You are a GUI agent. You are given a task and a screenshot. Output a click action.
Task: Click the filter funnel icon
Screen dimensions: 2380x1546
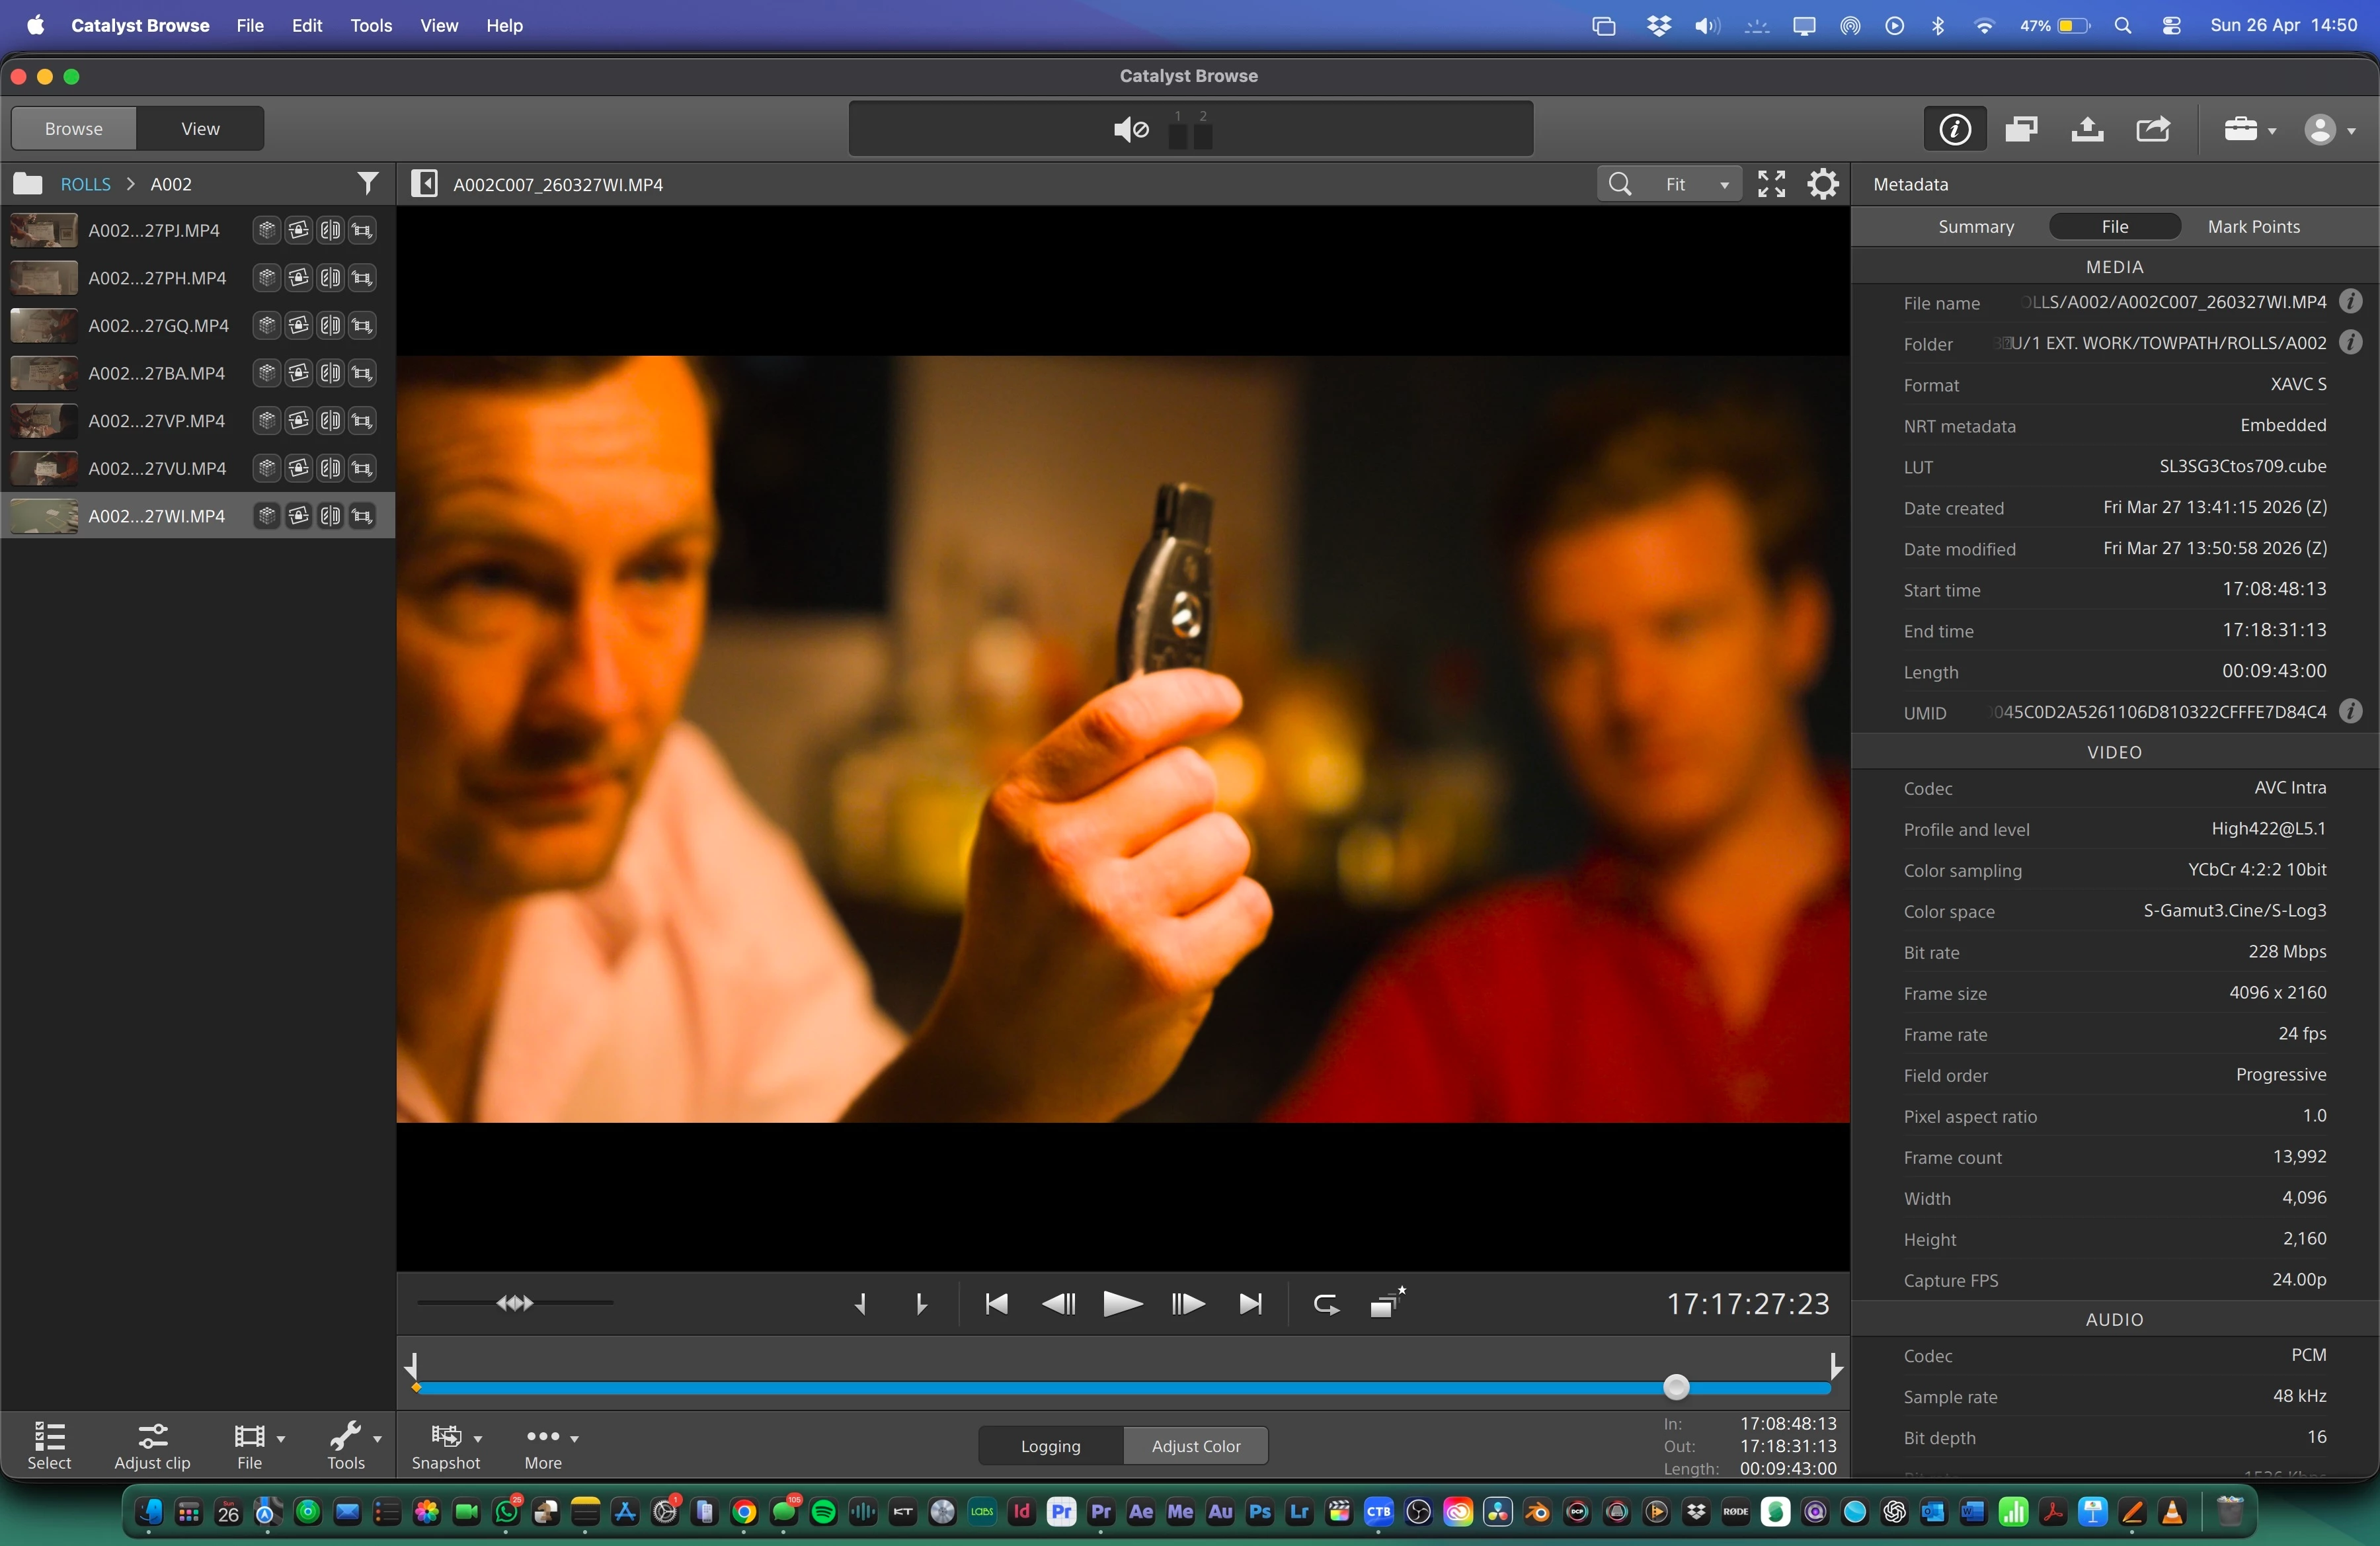[x=367, y=184]
